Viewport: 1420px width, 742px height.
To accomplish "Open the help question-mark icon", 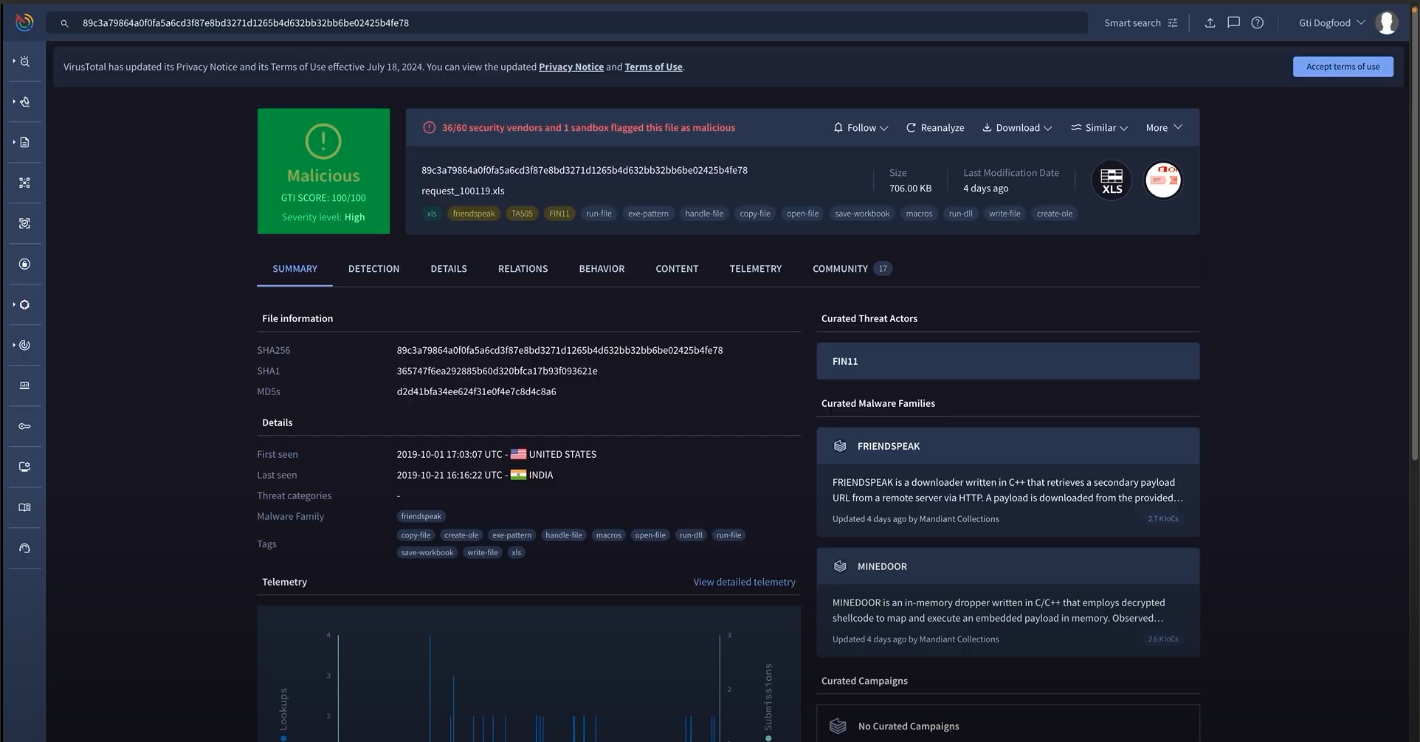I will [x=1257, y=22].
